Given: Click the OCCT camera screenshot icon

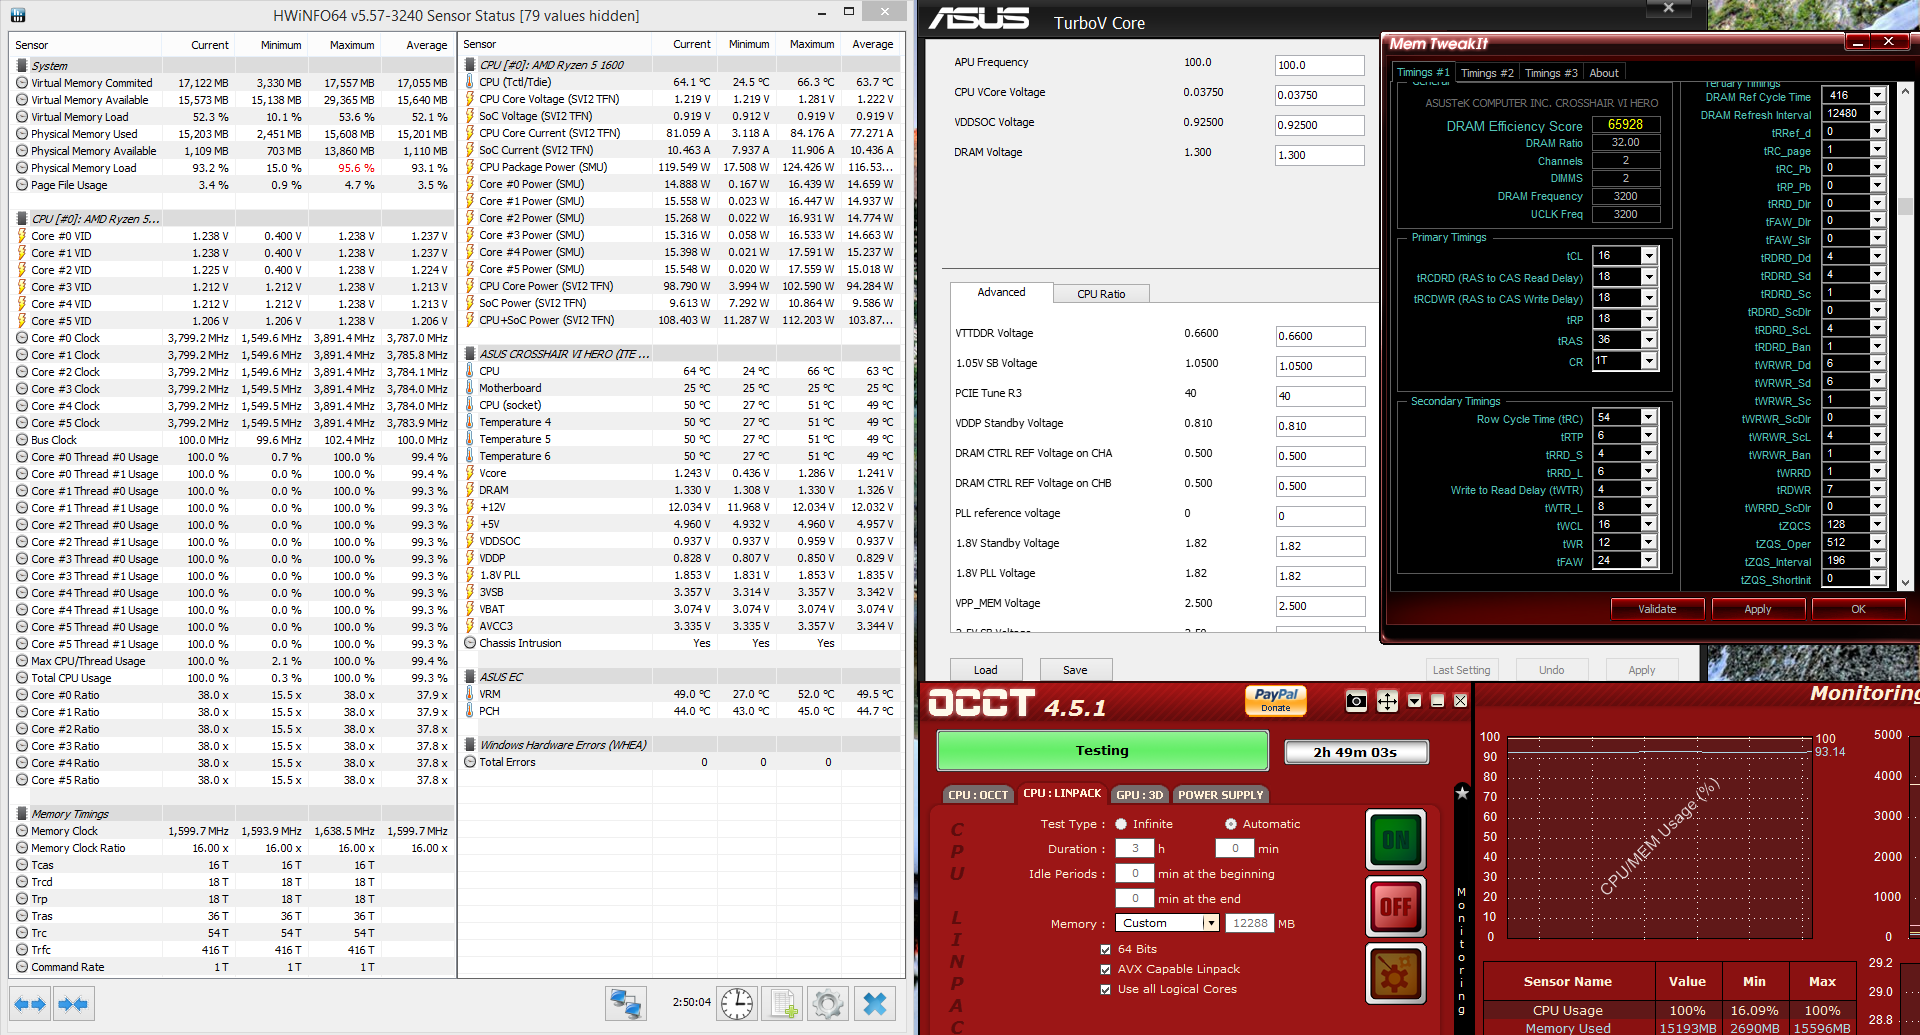Looking at the screenshot, I should click(x=1356, y=701).
